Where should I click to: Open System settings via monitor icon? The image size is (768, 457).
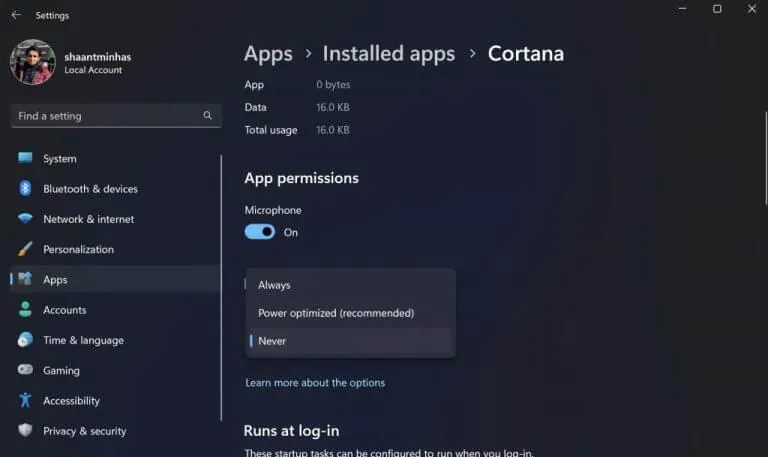click(25, 158)
